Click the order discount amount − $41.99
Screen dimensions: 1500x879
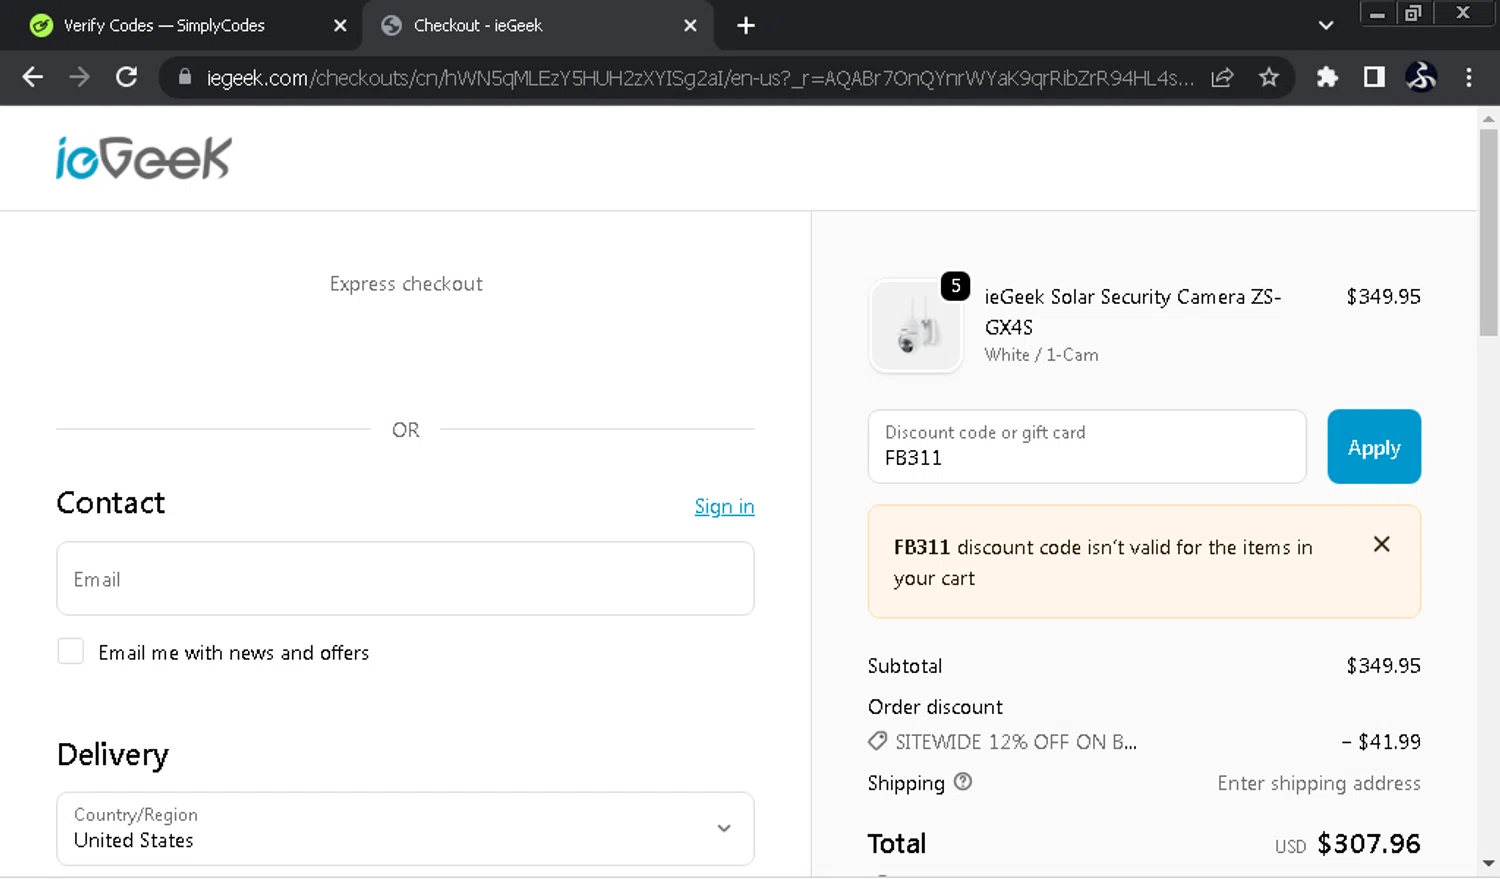[1381, 742]
